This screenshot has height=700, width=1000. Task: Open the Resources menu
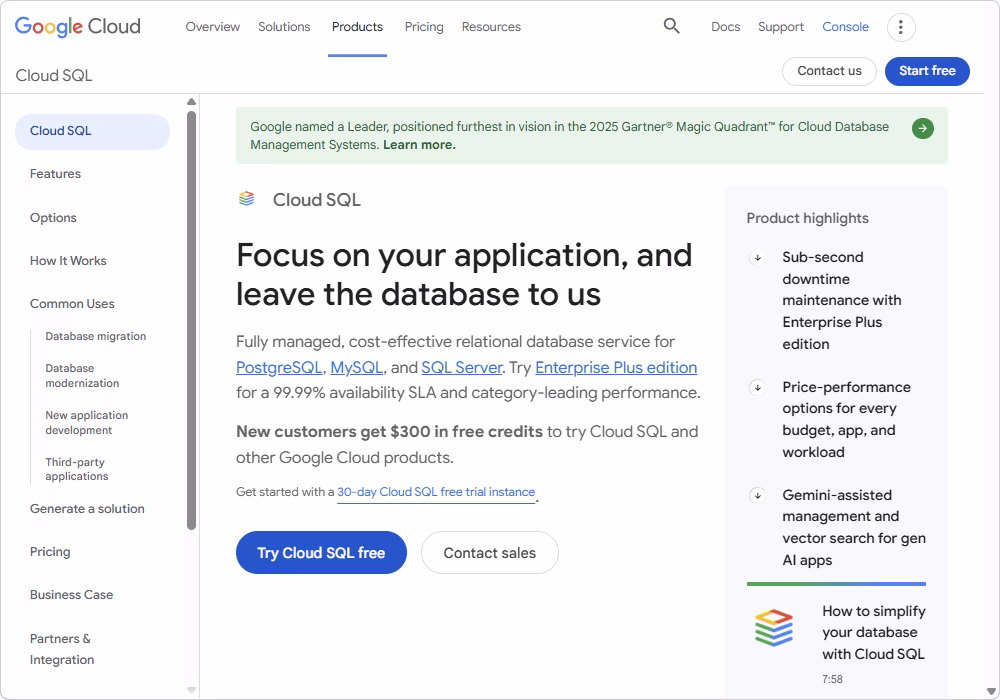pyautogui.click(x=491, y=27)
